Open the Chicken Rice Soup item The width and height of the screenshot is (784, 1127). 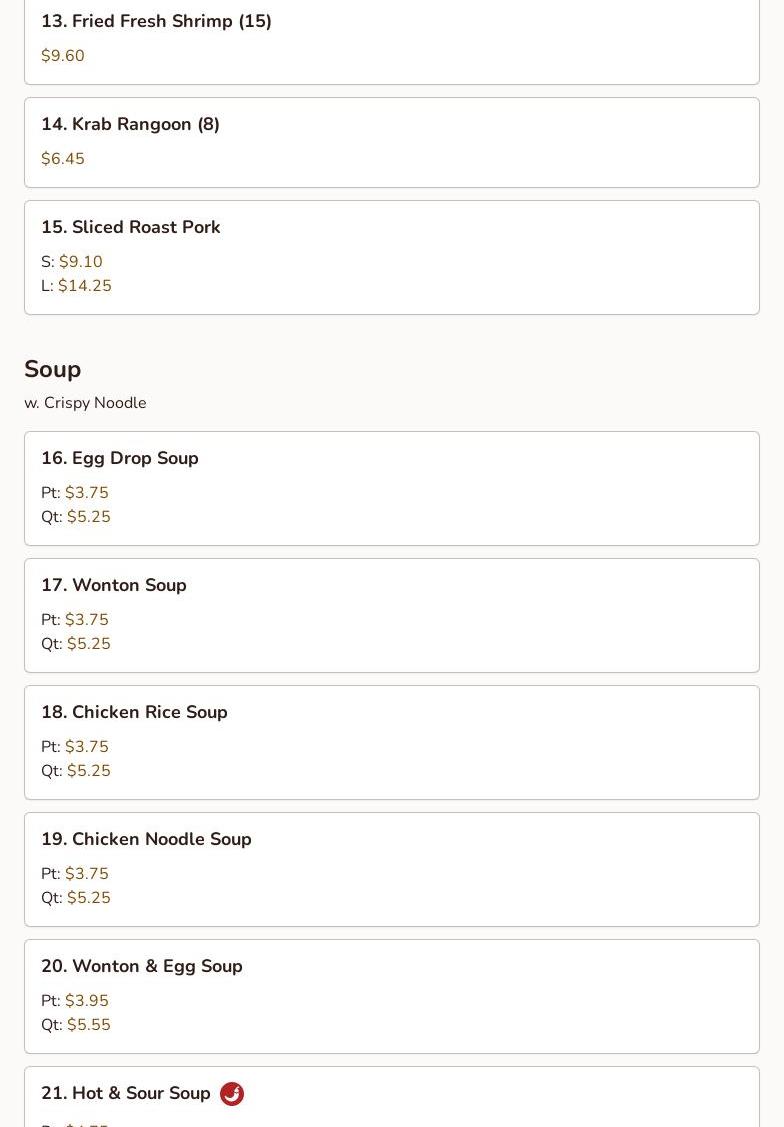click(134, 712)
